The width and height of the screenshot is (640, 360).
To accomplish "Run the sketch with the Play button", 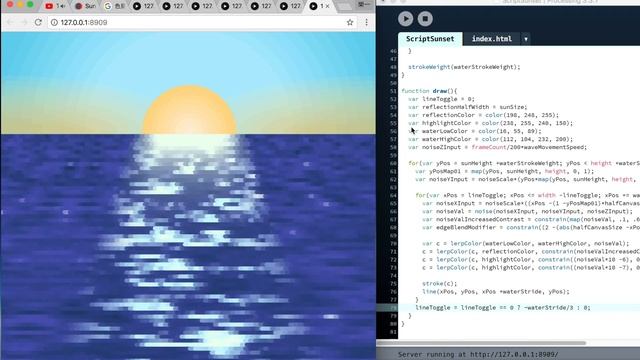I will point(405,19).
